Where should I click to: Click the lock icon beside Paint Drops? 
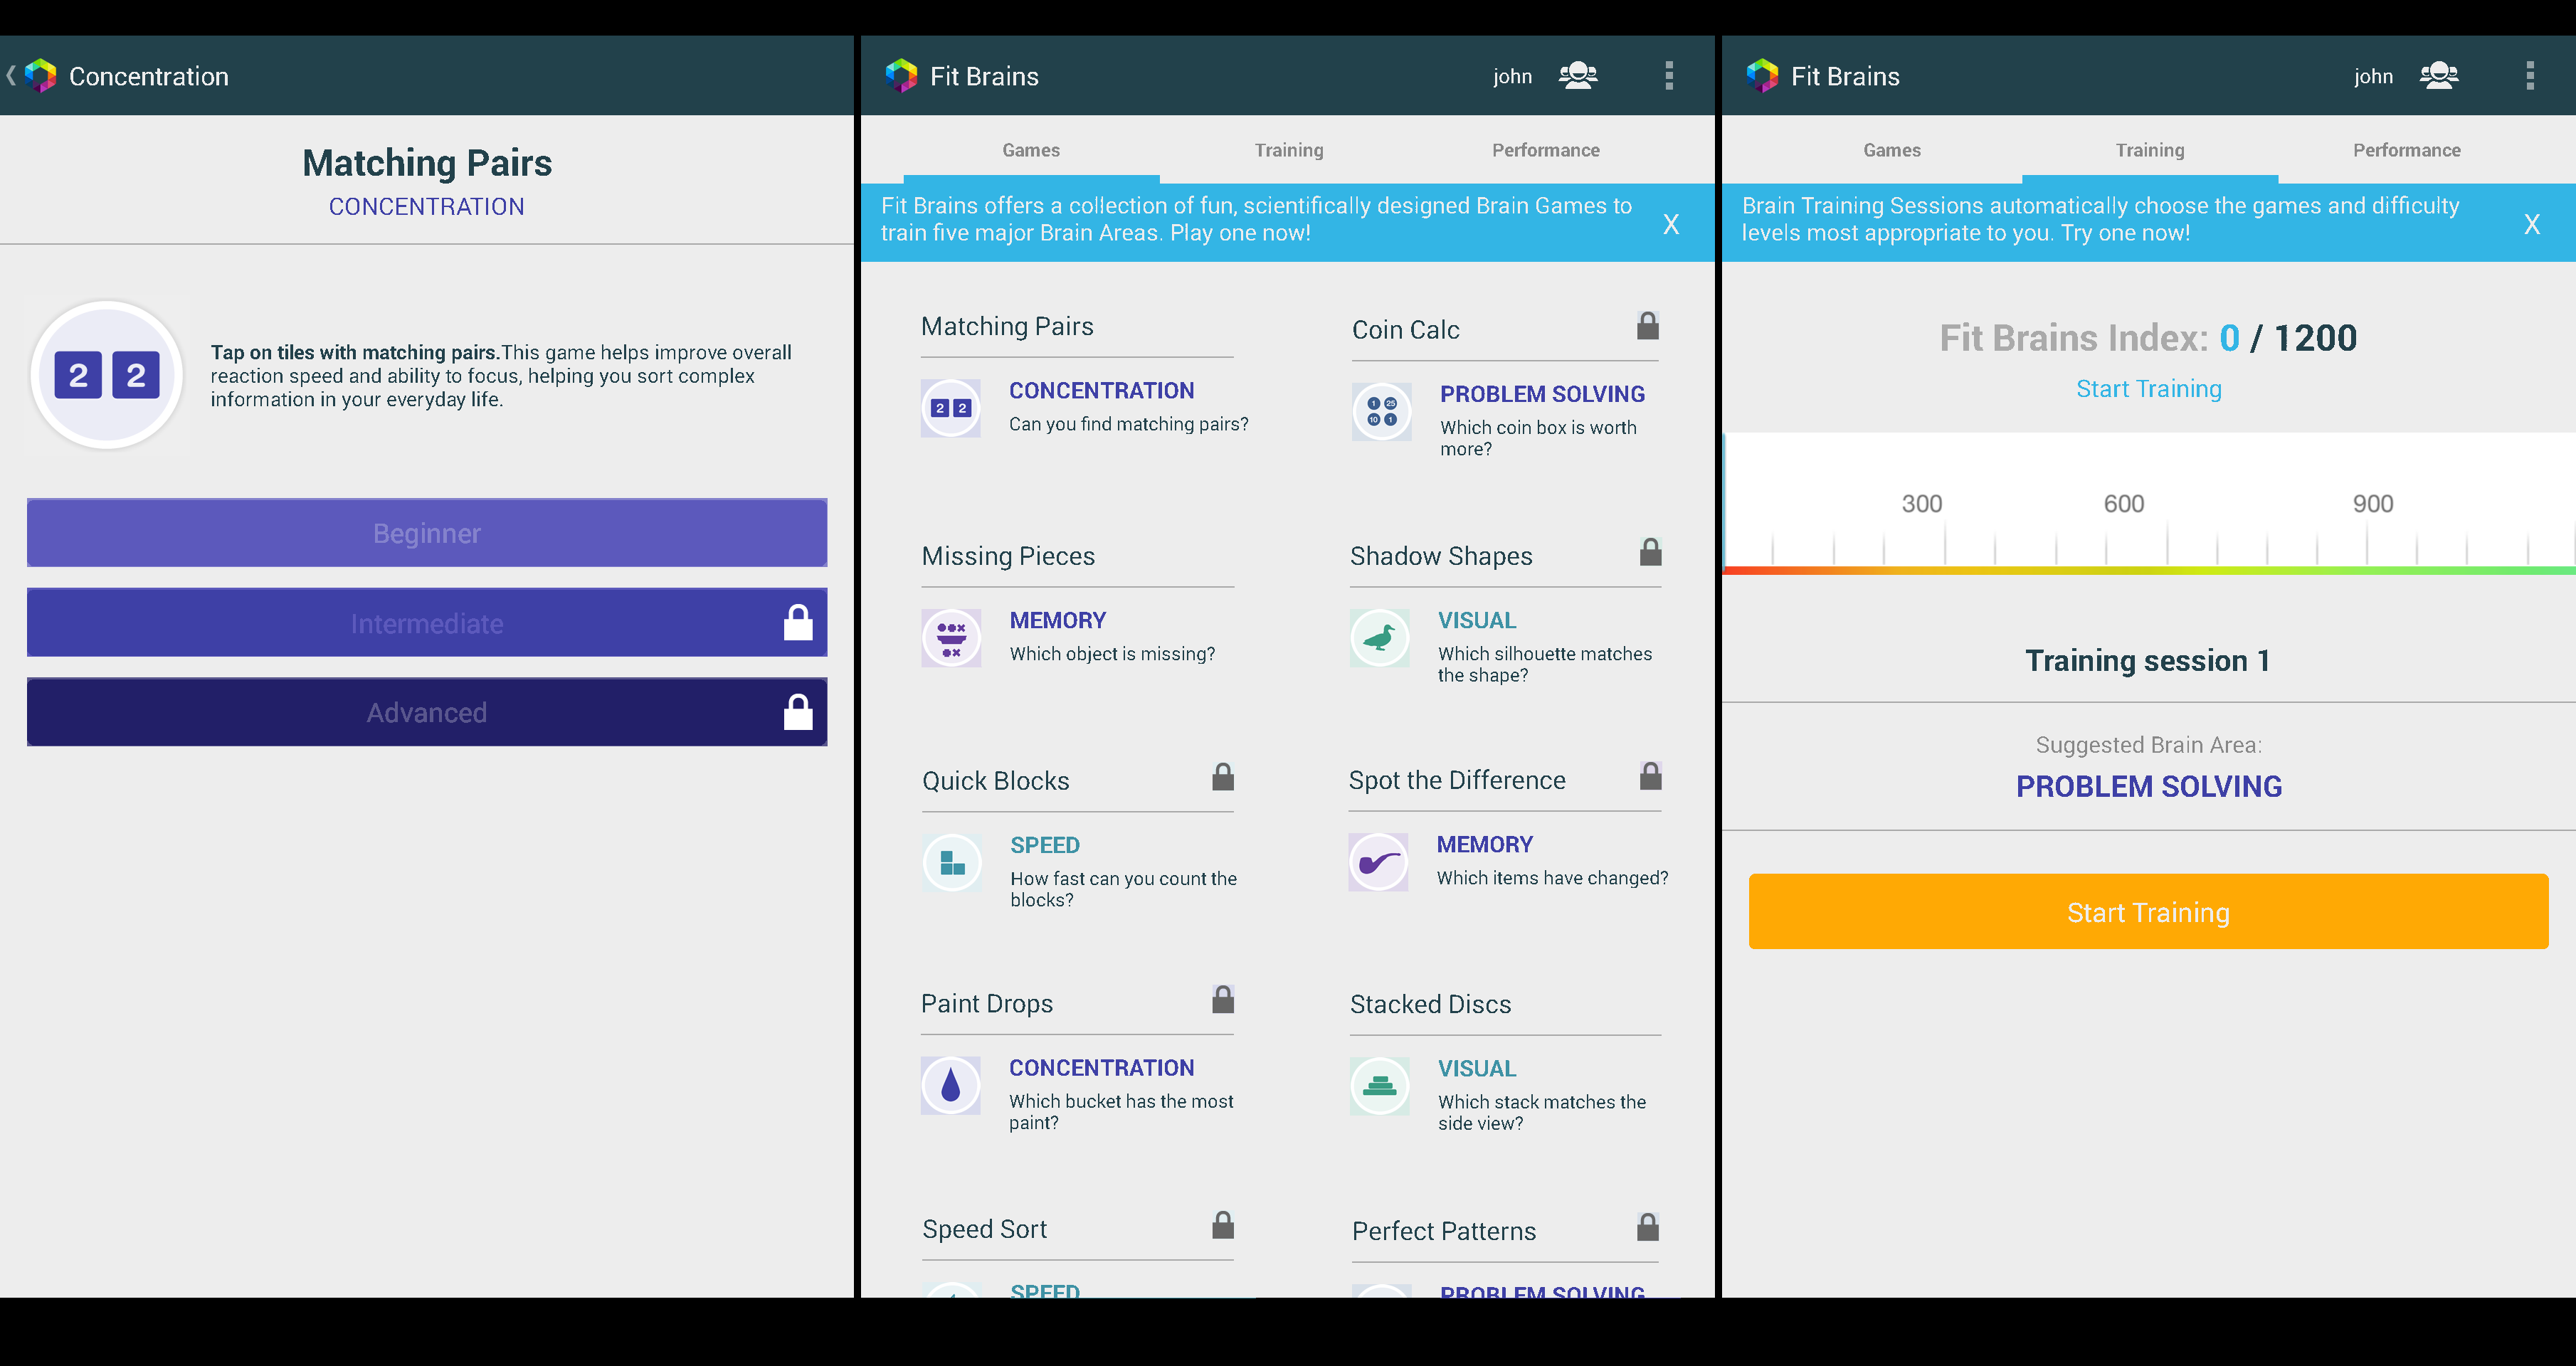[x=1223, y=999]
